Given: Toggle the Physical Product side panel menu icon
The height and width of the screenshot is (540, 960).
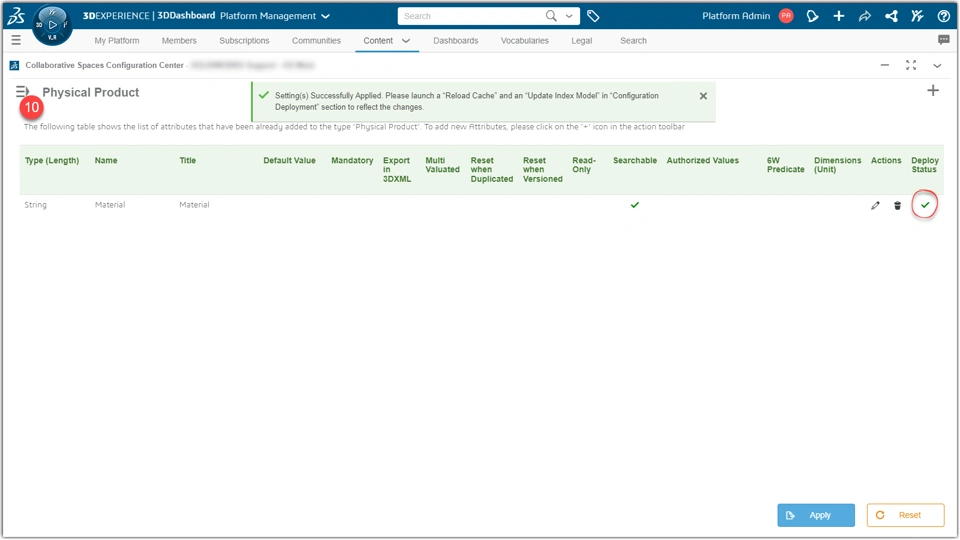Looking at the screenshot, I should [22, 92].
